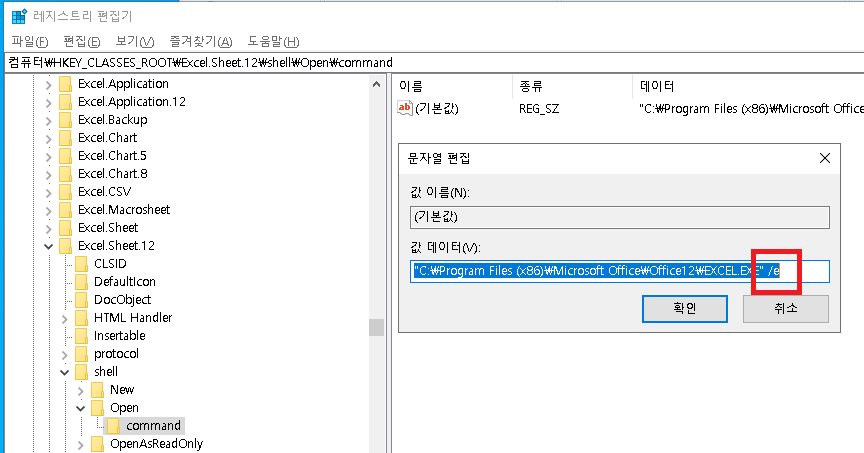Click the (기본값) value name
The image size is (864, 453).
(x=436, y=109)
